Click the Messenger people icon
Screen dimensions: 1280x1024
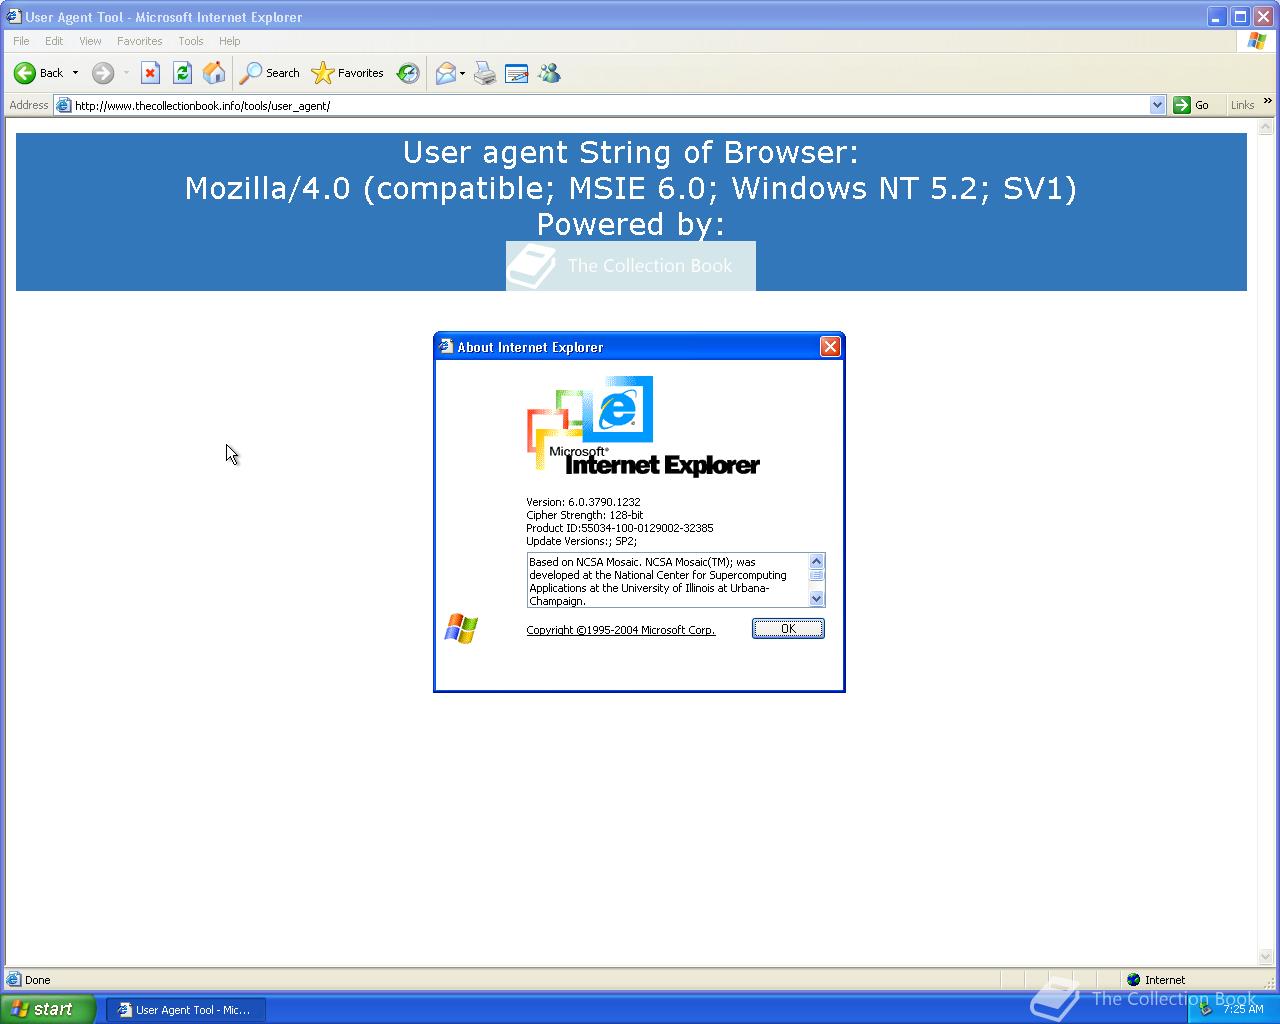549,73
